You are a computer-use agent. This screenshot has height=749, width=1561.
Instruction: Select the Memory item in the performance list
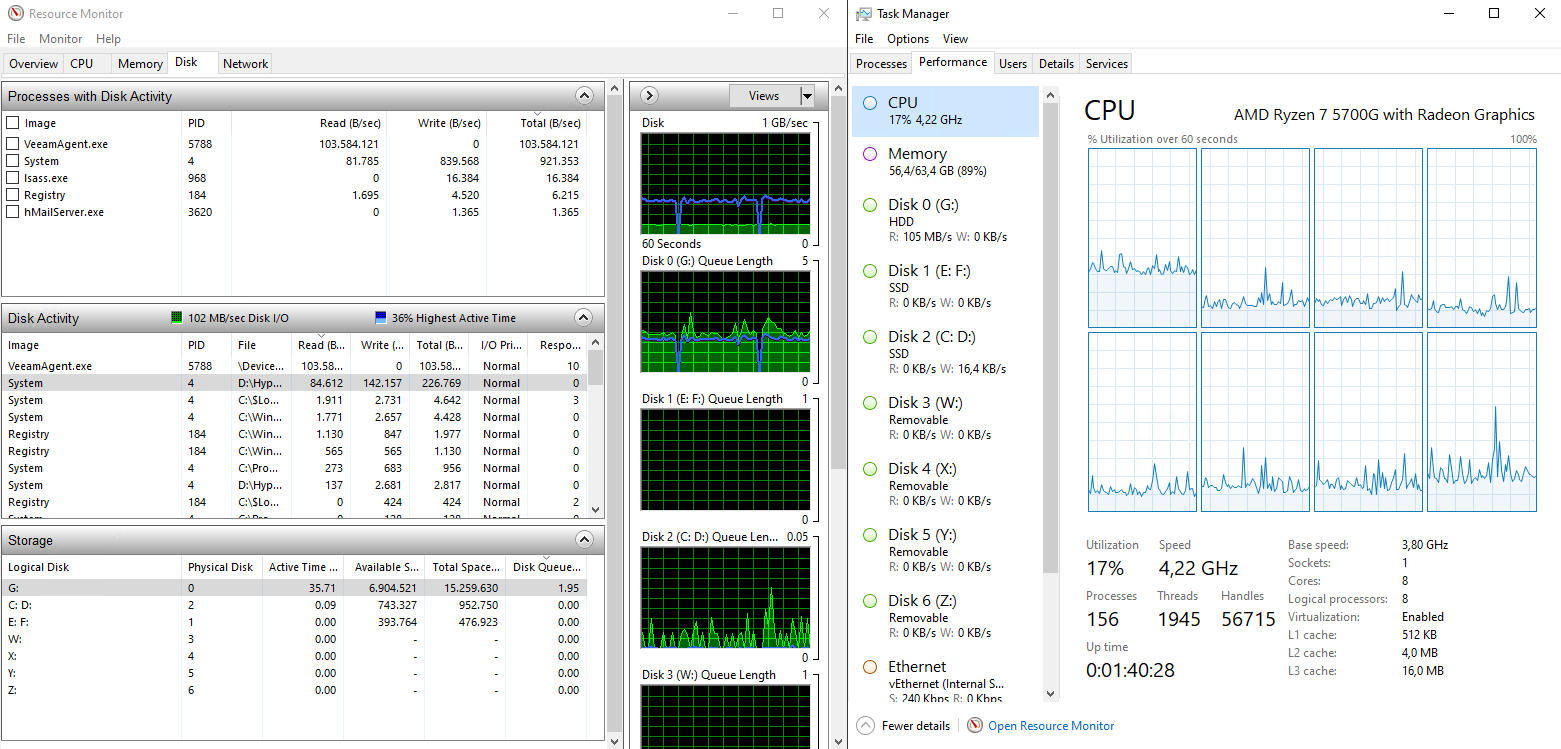945,162
